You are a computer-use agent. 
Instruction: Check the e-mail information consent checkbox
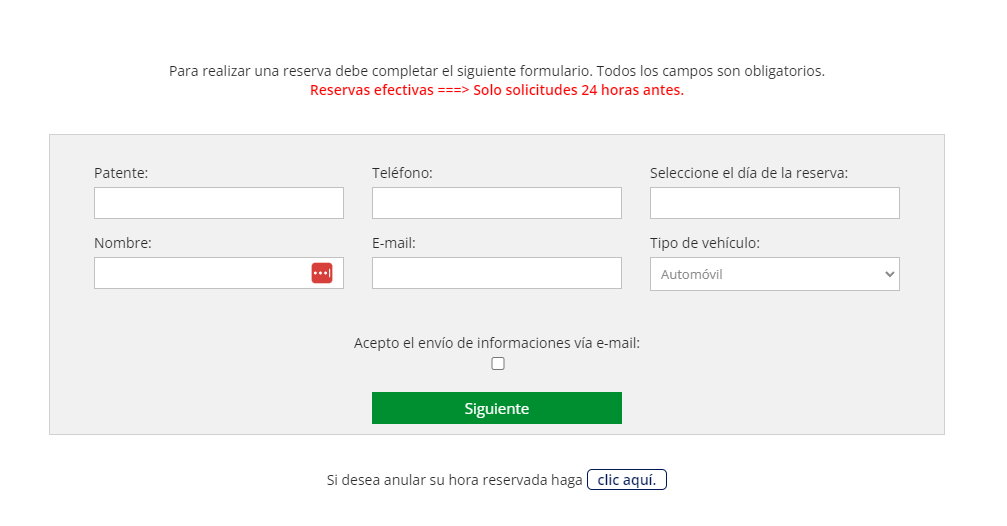click(498, 364)
